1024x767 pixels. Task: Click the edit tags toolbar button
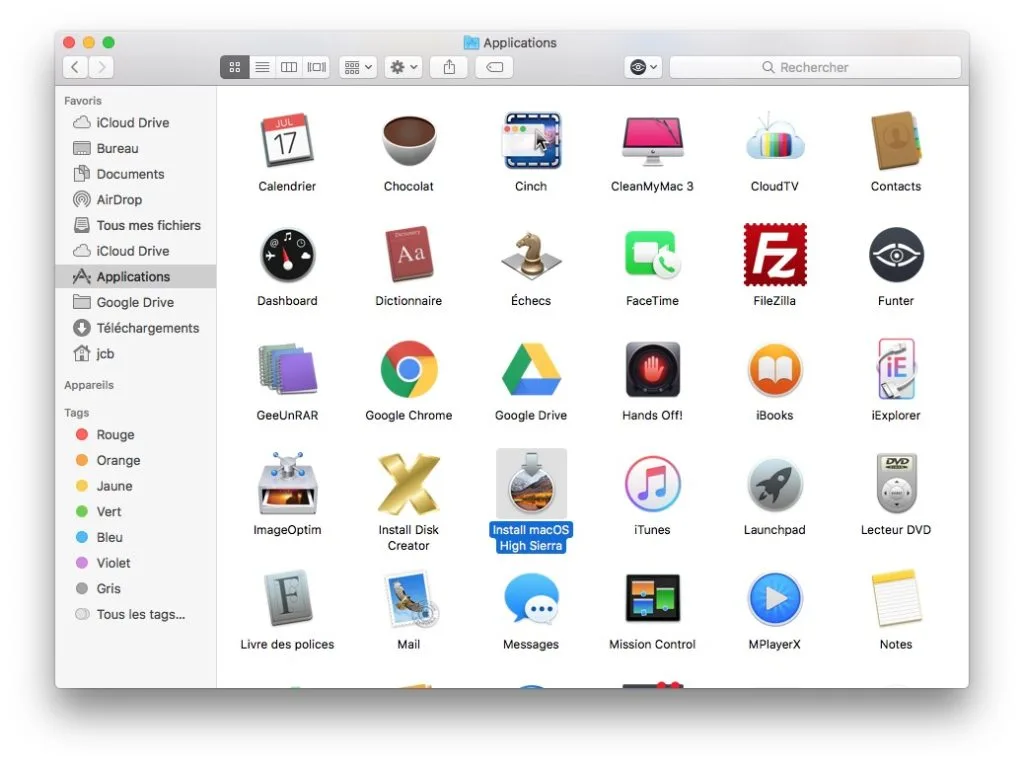494,67
